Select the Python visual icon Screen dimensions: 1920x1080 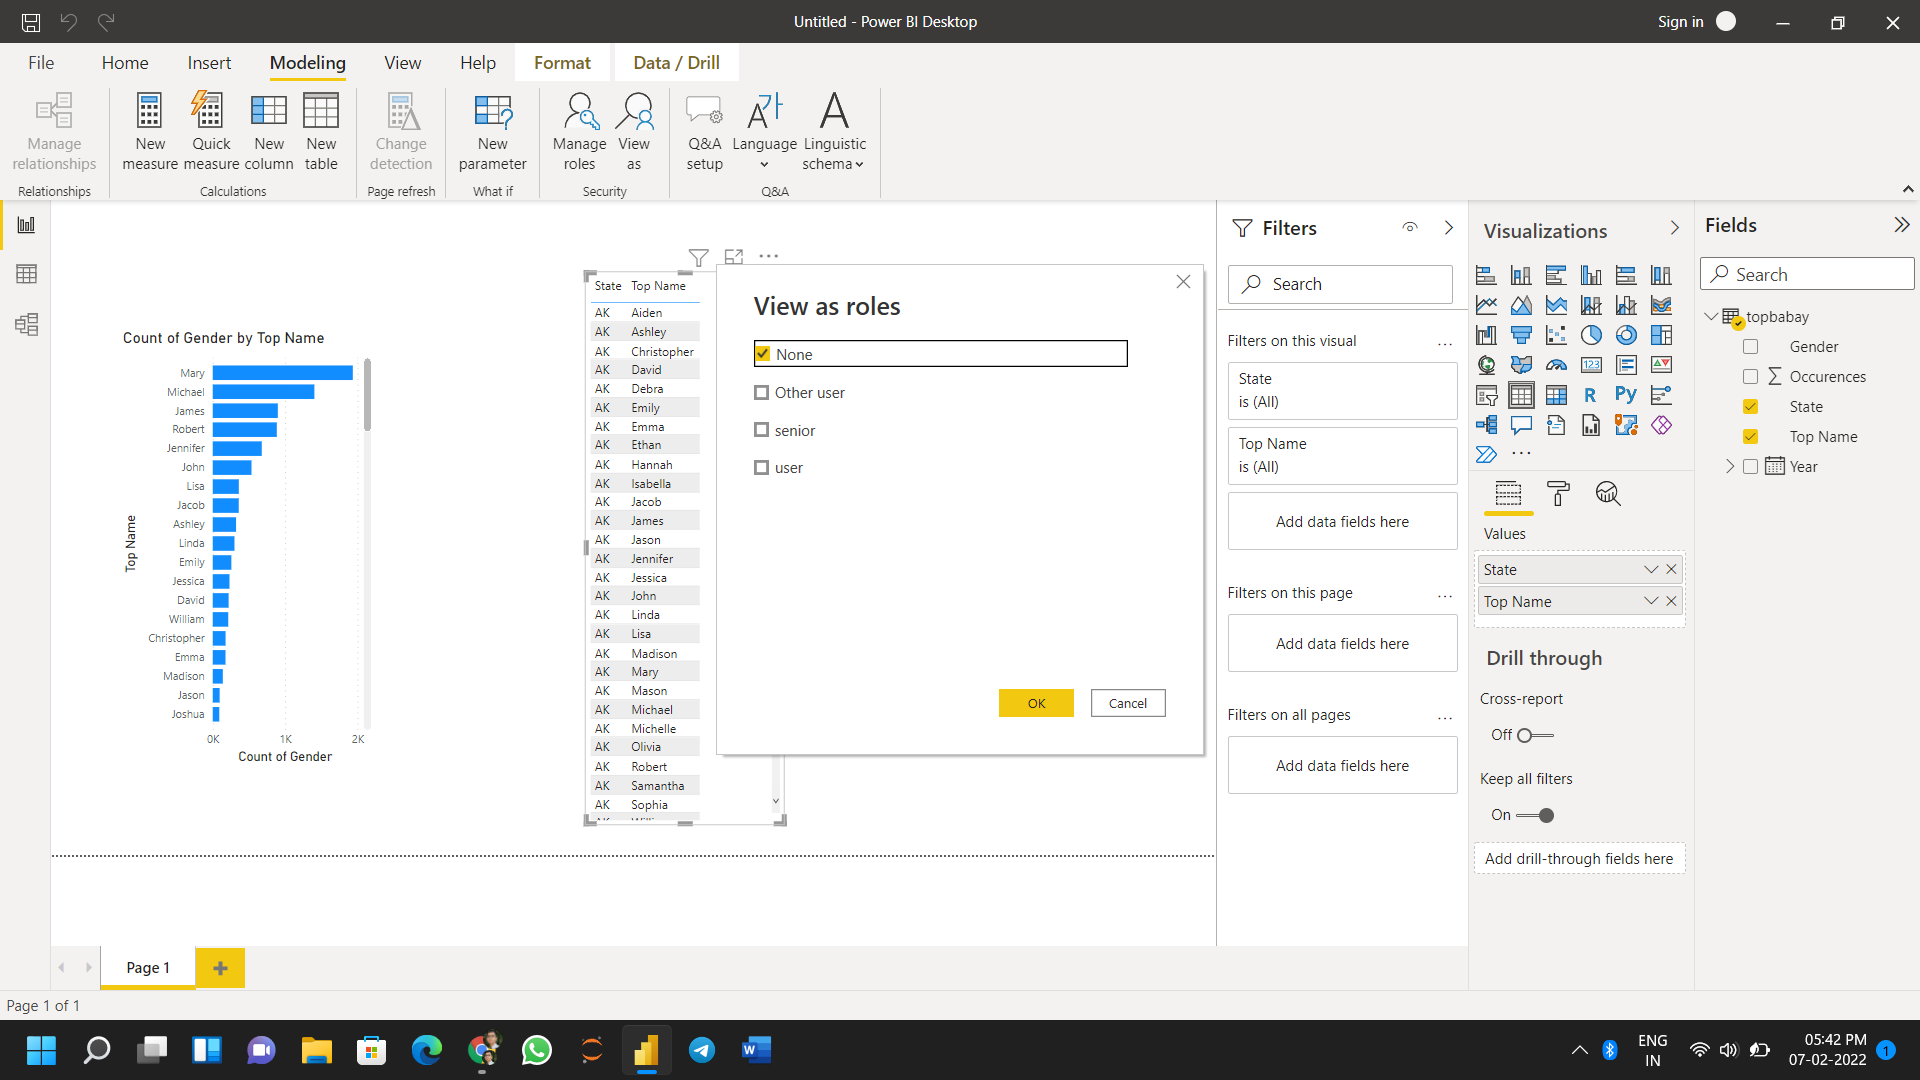point(1626,394)
